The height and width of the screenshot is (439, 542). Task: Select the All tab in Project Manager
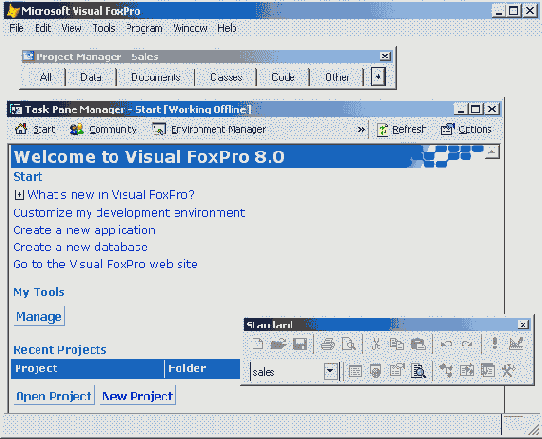tap(46, 77)
